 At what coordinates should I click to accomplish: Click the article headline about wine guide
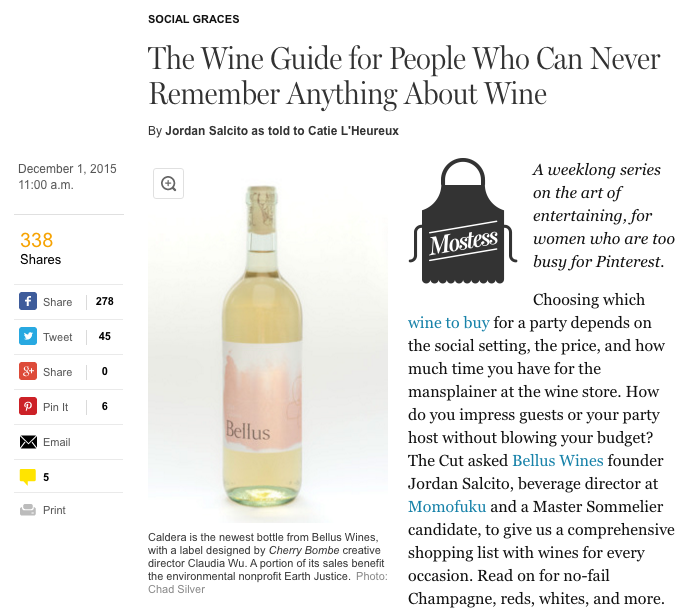404,76
